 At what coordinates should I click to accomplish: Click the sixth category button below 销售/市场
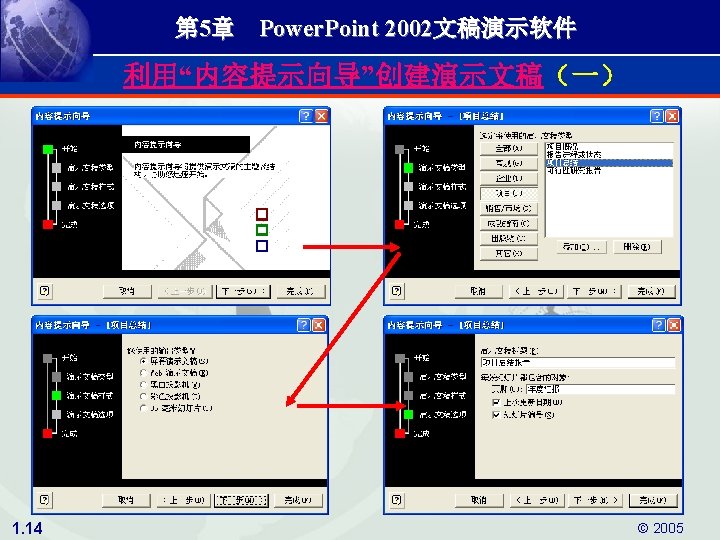point(509,224)
